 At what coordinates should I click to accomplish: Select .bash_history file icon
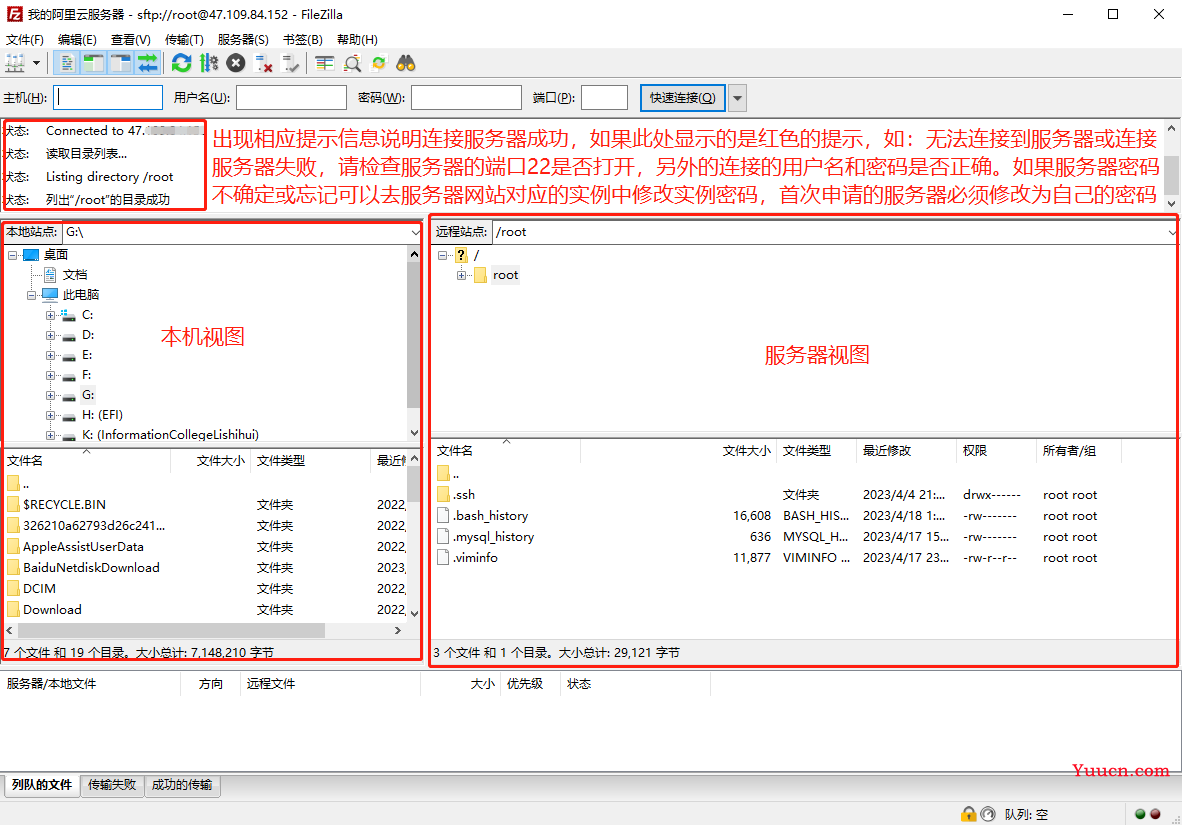pos(443,516)
